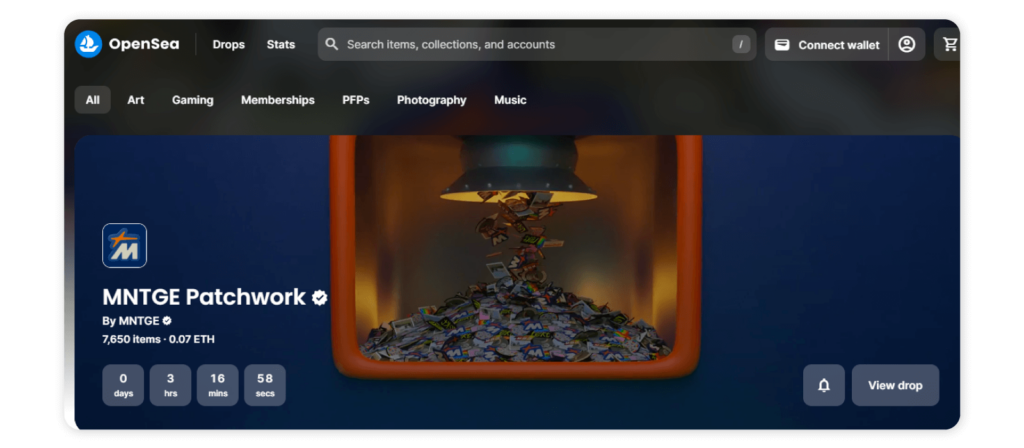
Task: Click the notification bell button
Action: point(824,385)
